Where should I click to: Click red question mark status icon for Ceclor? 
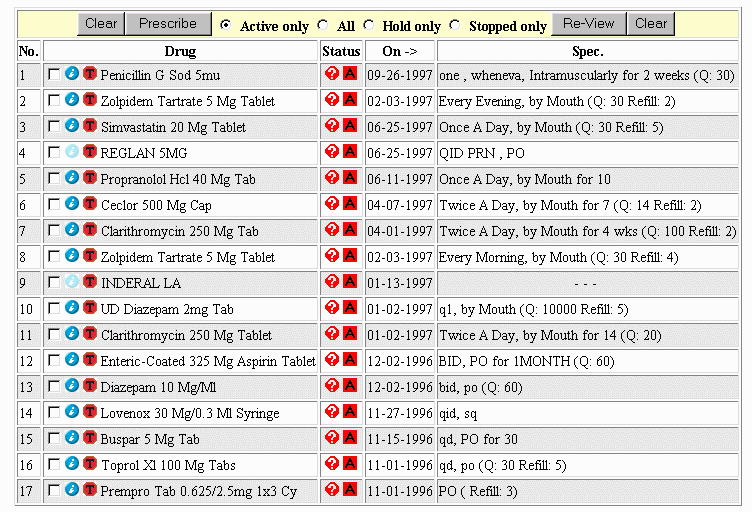[332, 204]
